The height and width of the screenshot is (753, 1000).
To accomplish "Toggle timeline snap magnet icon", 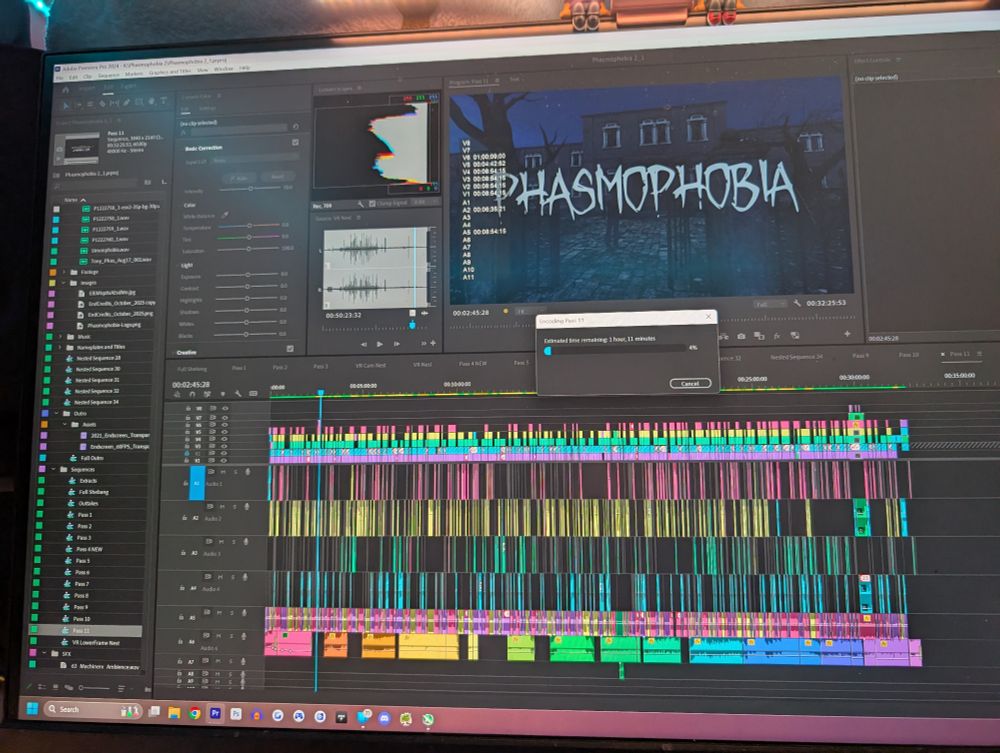I will [x=192, y=395].
